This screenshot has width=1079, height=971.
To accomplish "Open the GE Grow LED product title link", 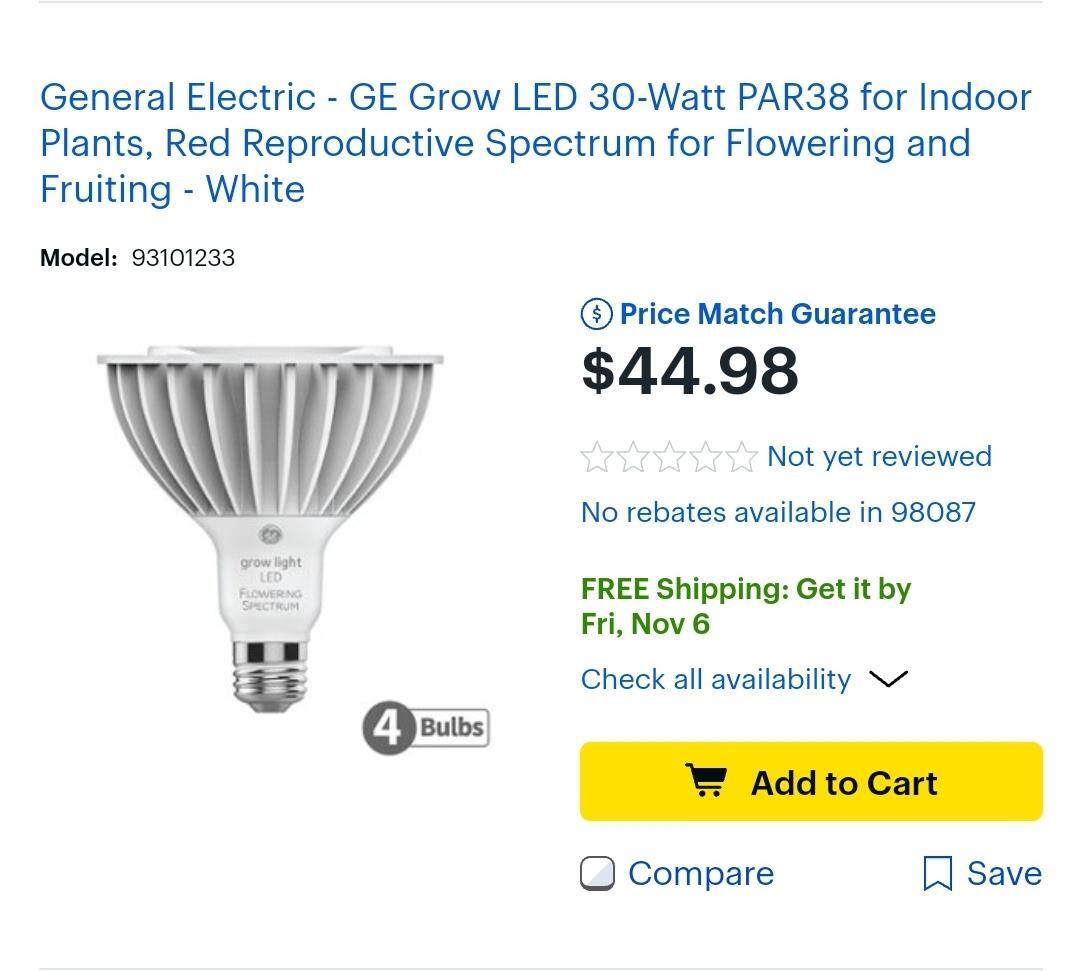I will click(535, 143).
